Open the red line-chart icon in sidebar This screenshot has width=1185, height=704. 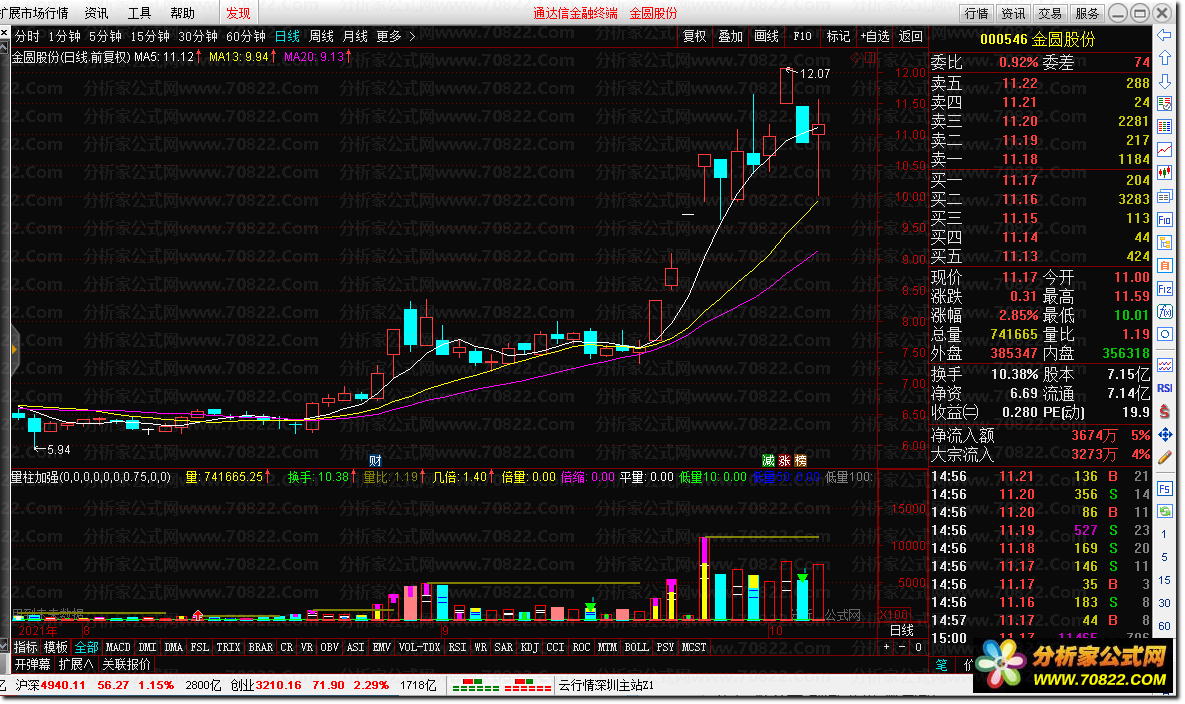click(1165, 150)
